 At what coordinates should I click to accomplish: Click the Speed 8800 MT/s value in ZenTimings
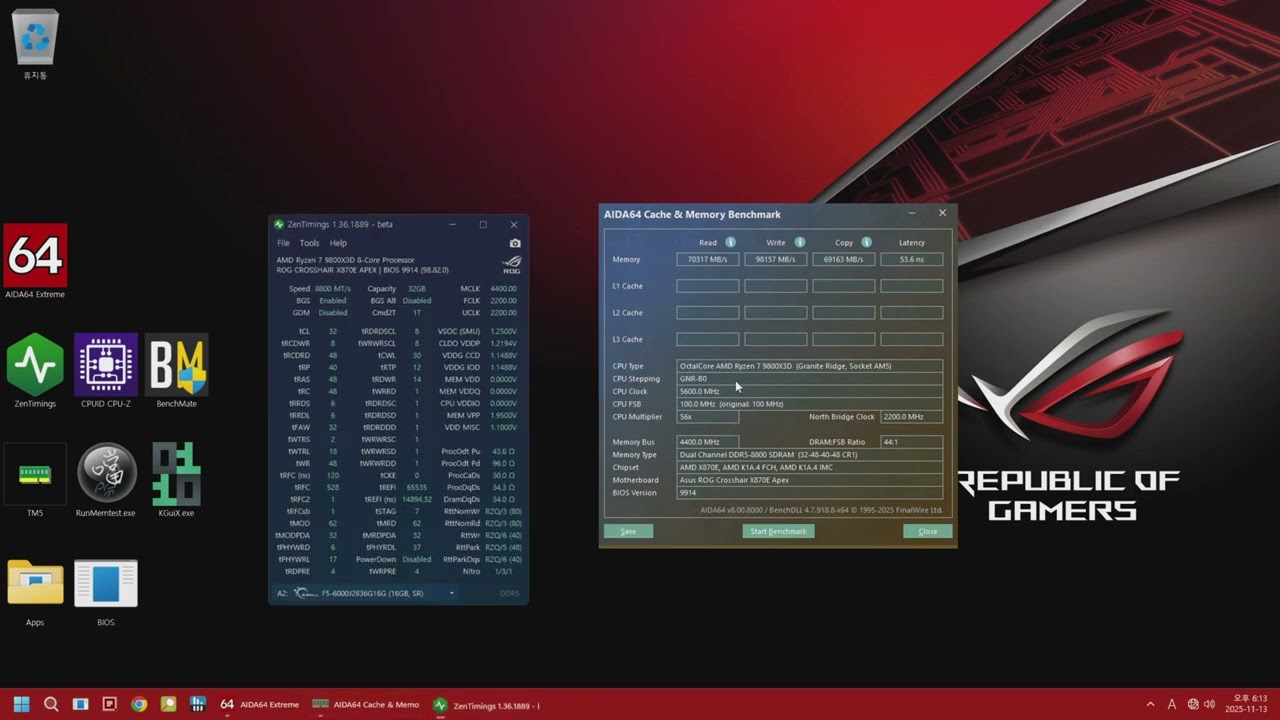[333, 288]
